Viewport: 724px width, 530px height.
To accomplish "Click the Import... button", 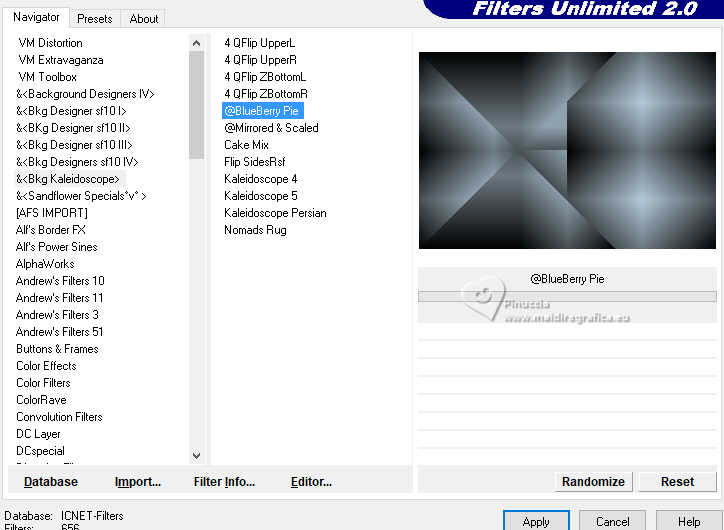I will click(138, 482).
